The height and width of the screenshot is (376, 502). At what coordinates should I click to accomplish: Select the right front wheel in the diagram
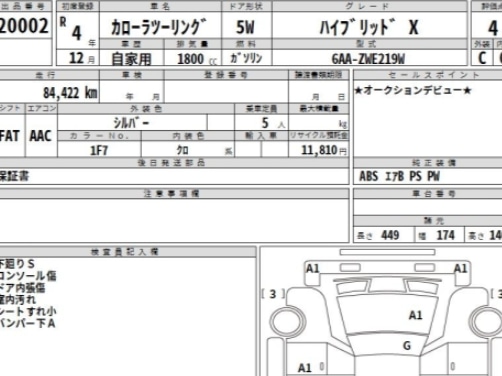[x=486, y=321]
